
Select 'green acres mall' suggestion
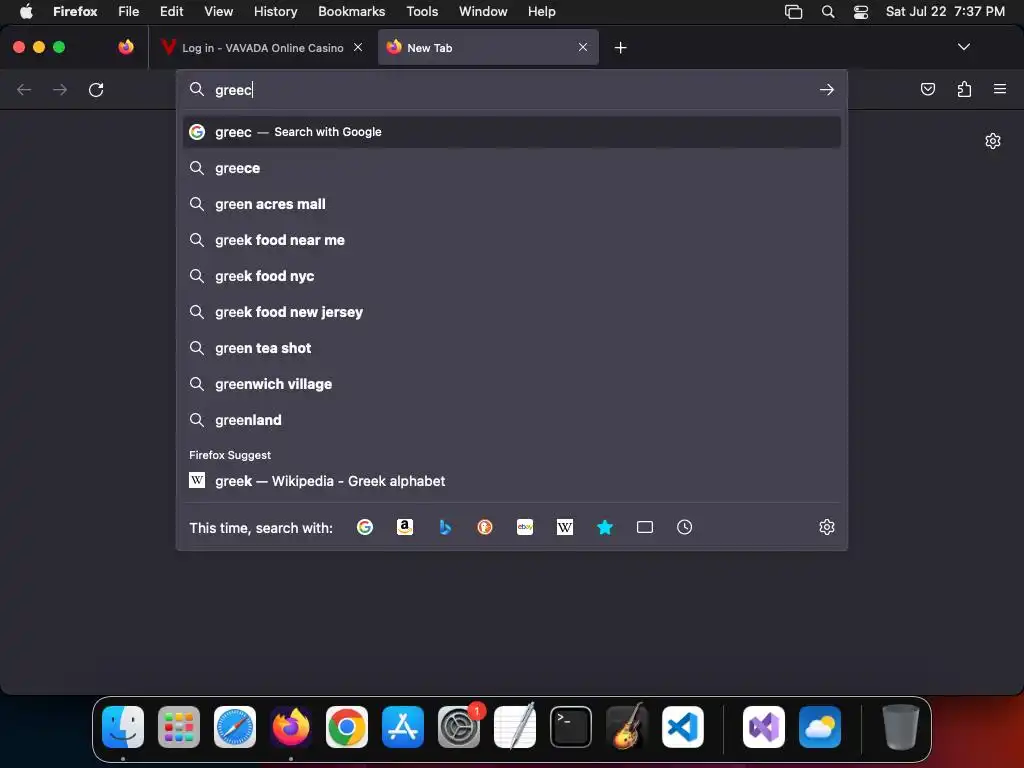[x=511, y=204]
